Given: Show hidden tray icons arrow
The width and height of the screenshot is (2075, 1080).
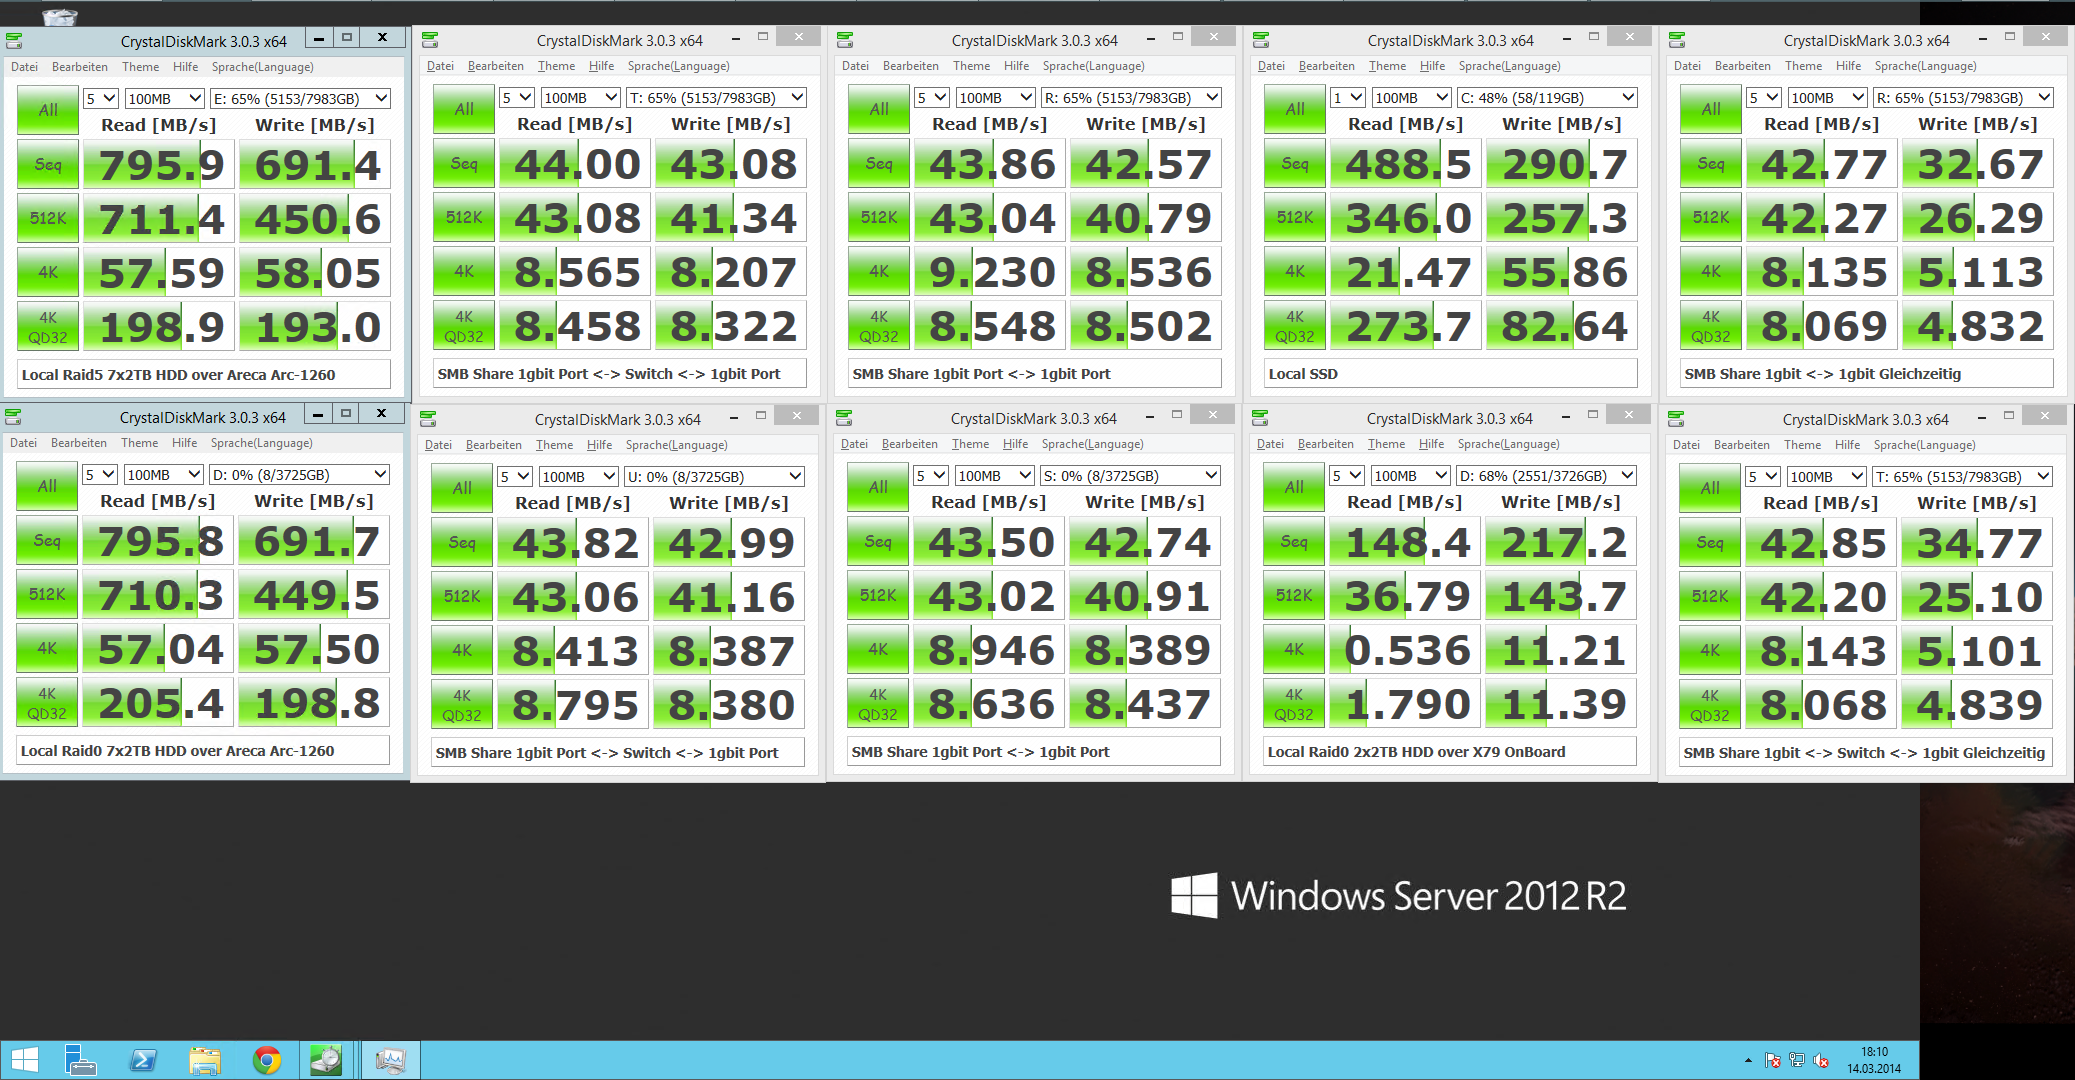Looking at the screenshot, I should [x=1748, y=1060].
